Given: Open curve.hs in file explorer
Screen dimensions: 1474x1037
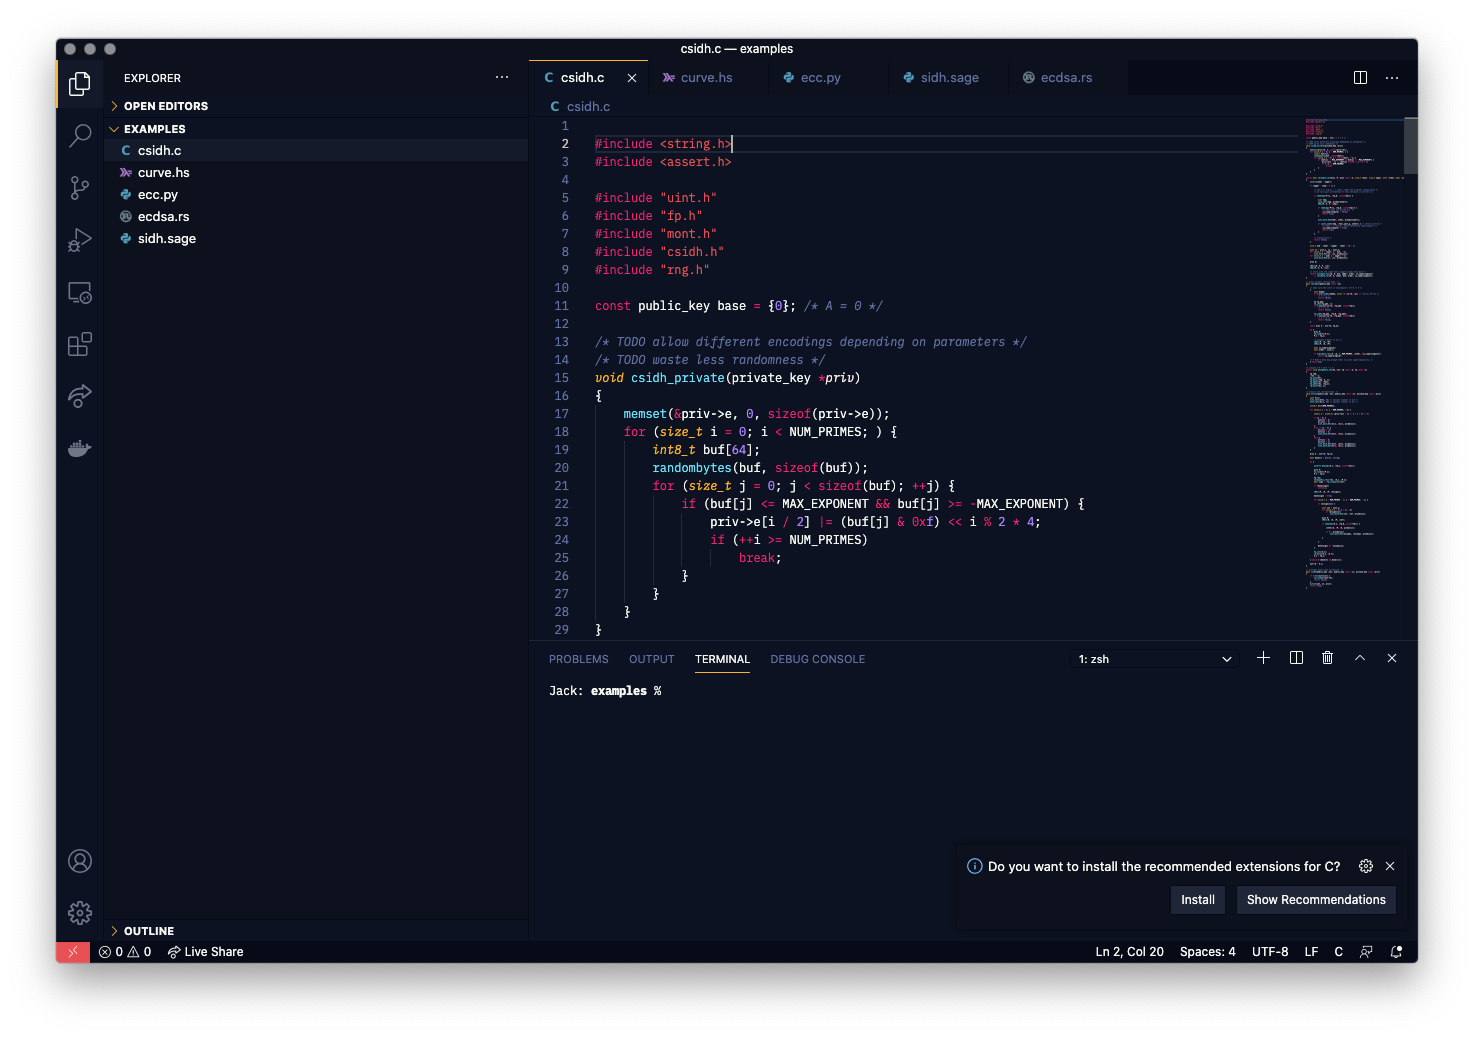Looking at the screenshot, I should 316,173.
